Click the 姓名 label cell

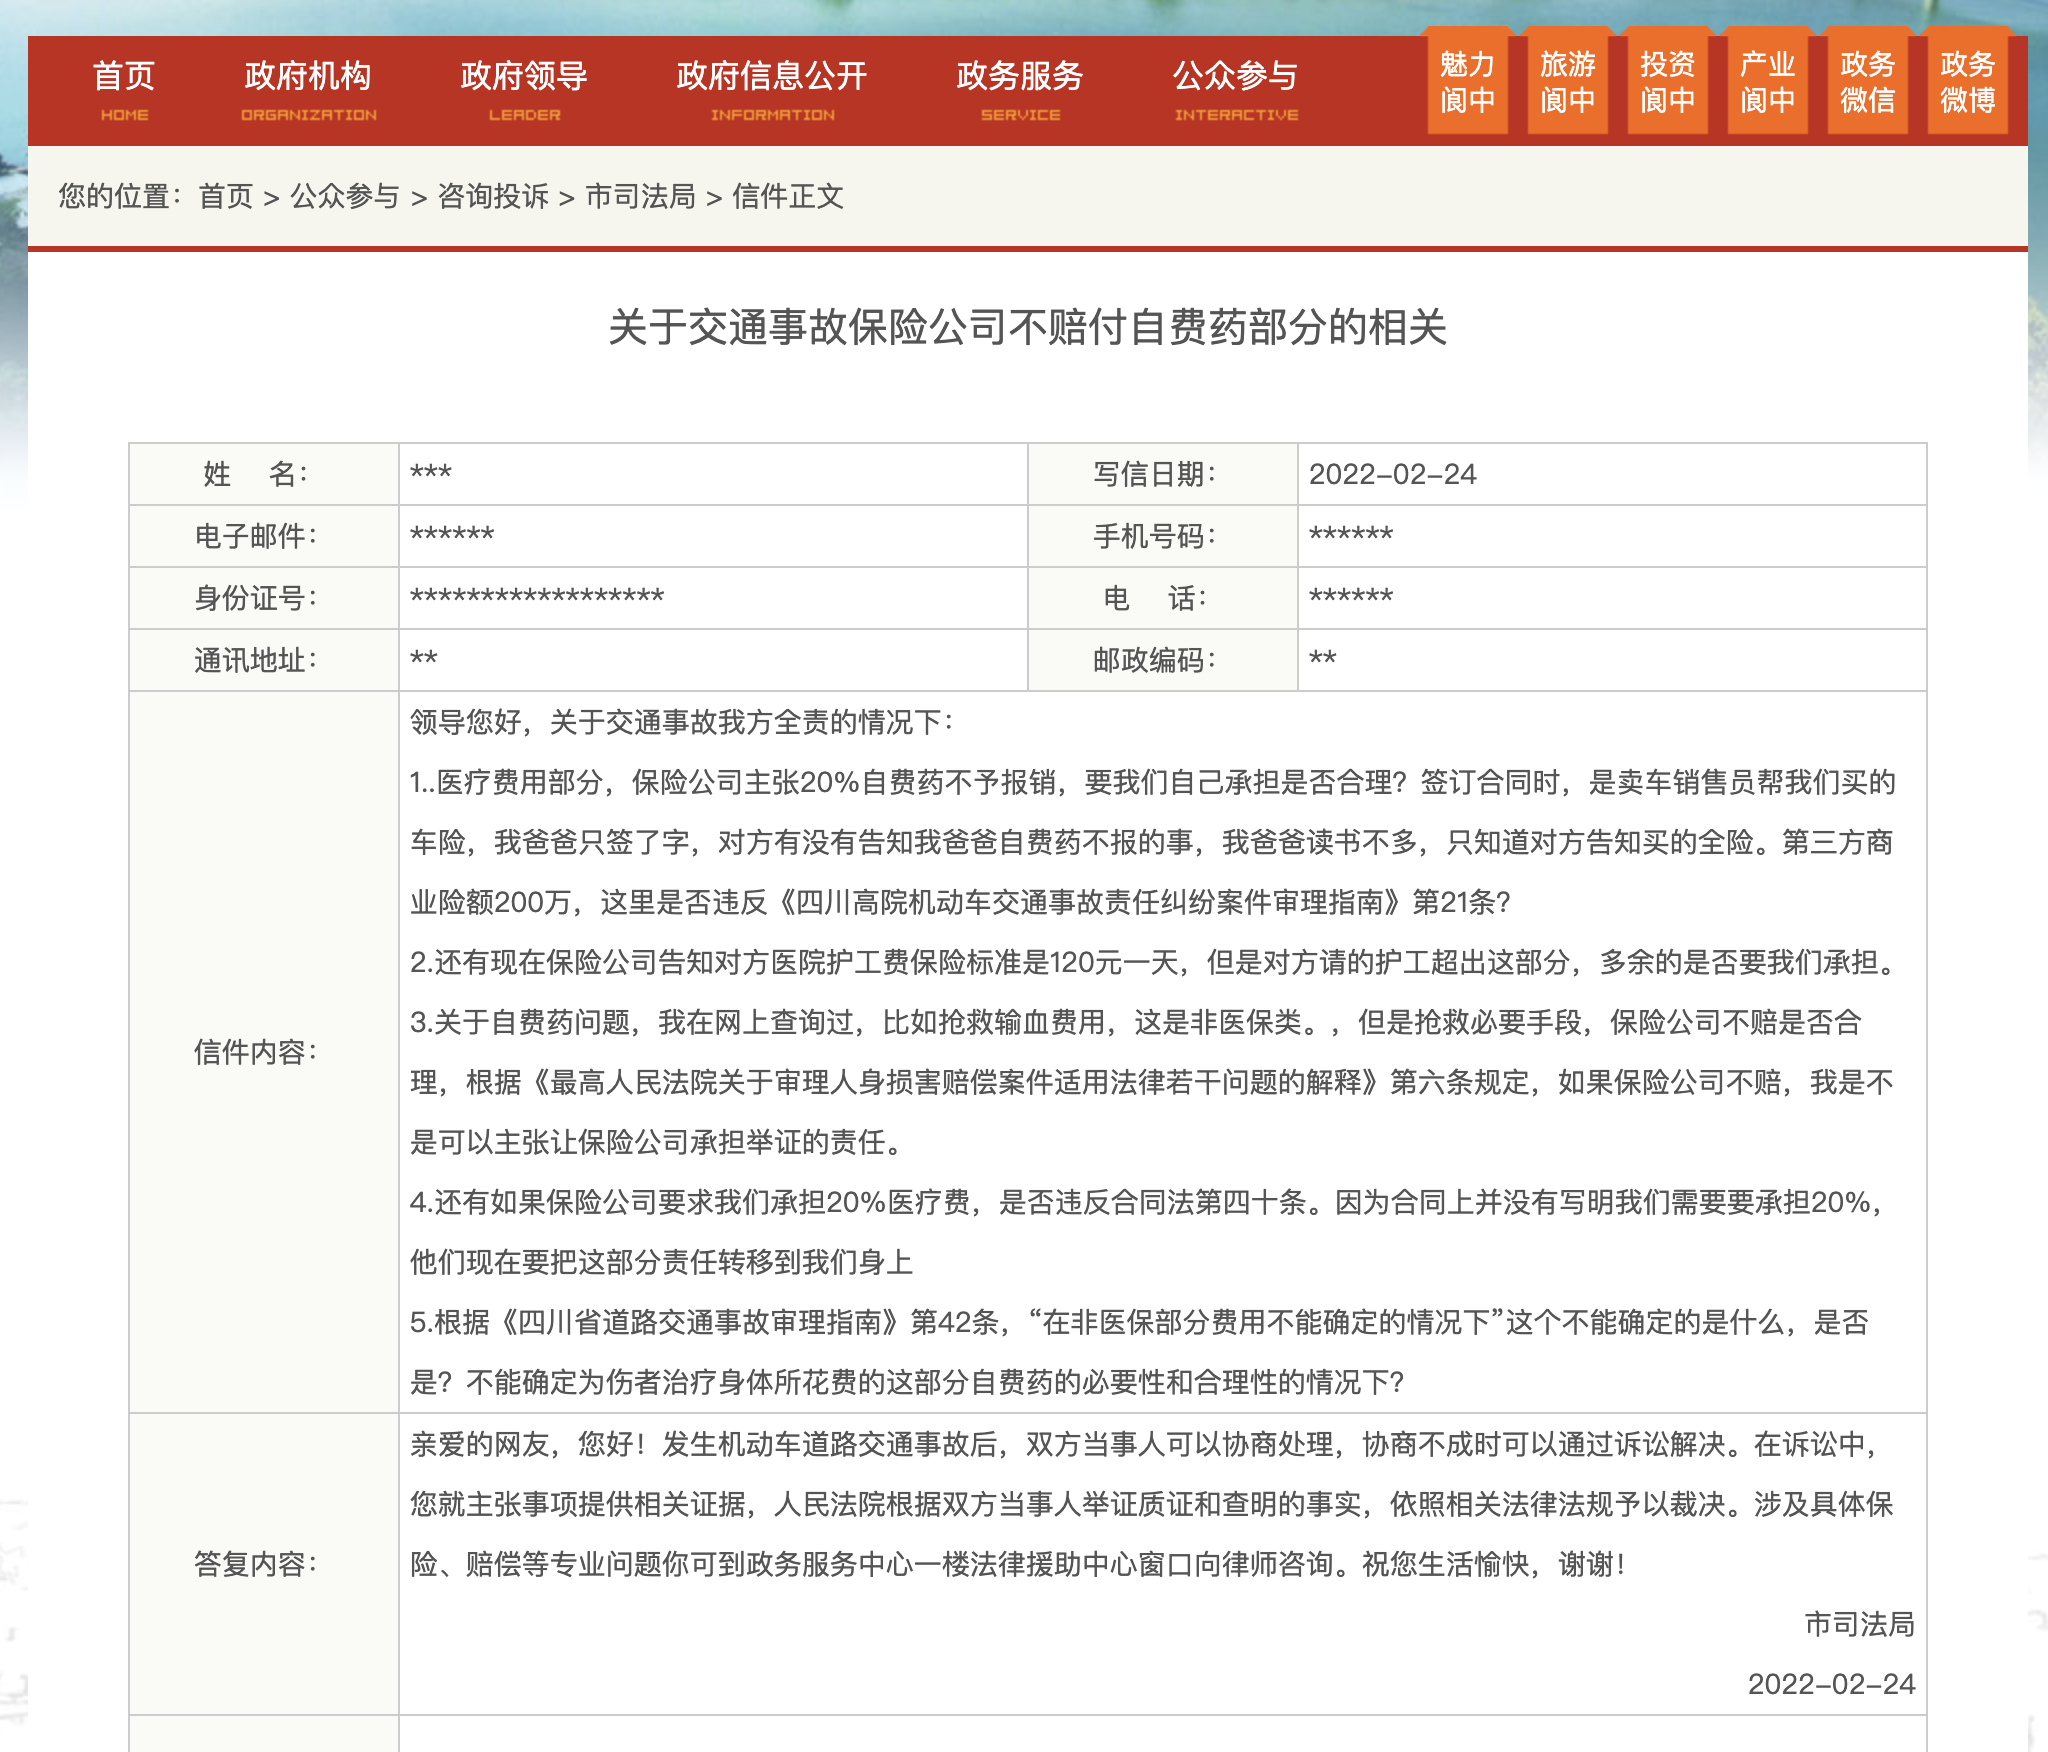coord(264,474)
